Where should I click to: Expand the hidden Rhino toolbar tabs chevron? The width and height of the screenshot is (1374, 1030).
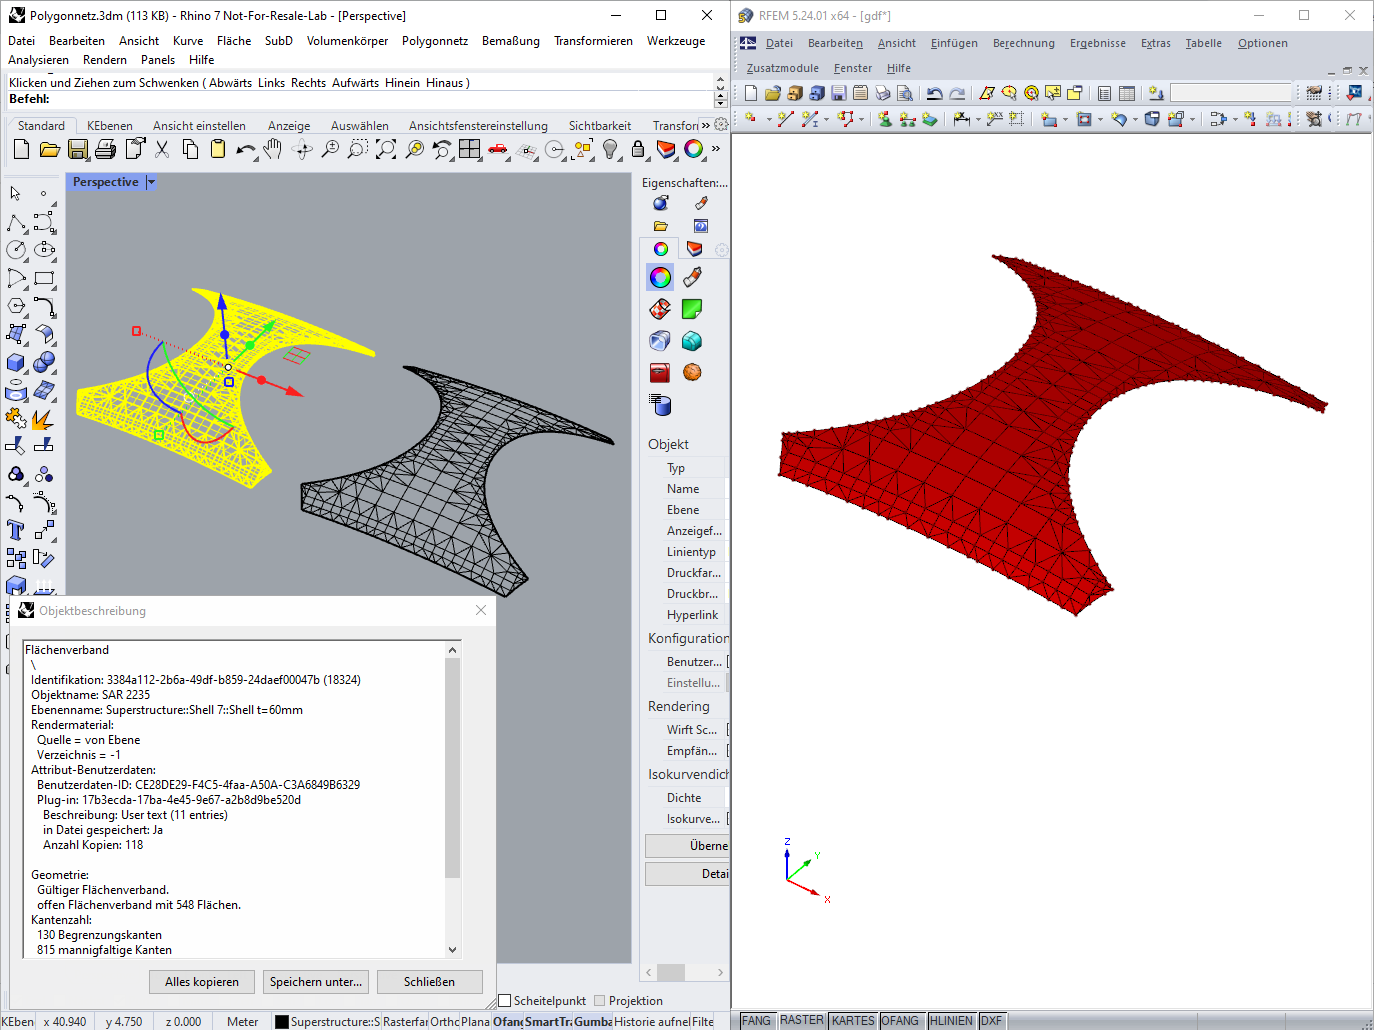[705, 125]
